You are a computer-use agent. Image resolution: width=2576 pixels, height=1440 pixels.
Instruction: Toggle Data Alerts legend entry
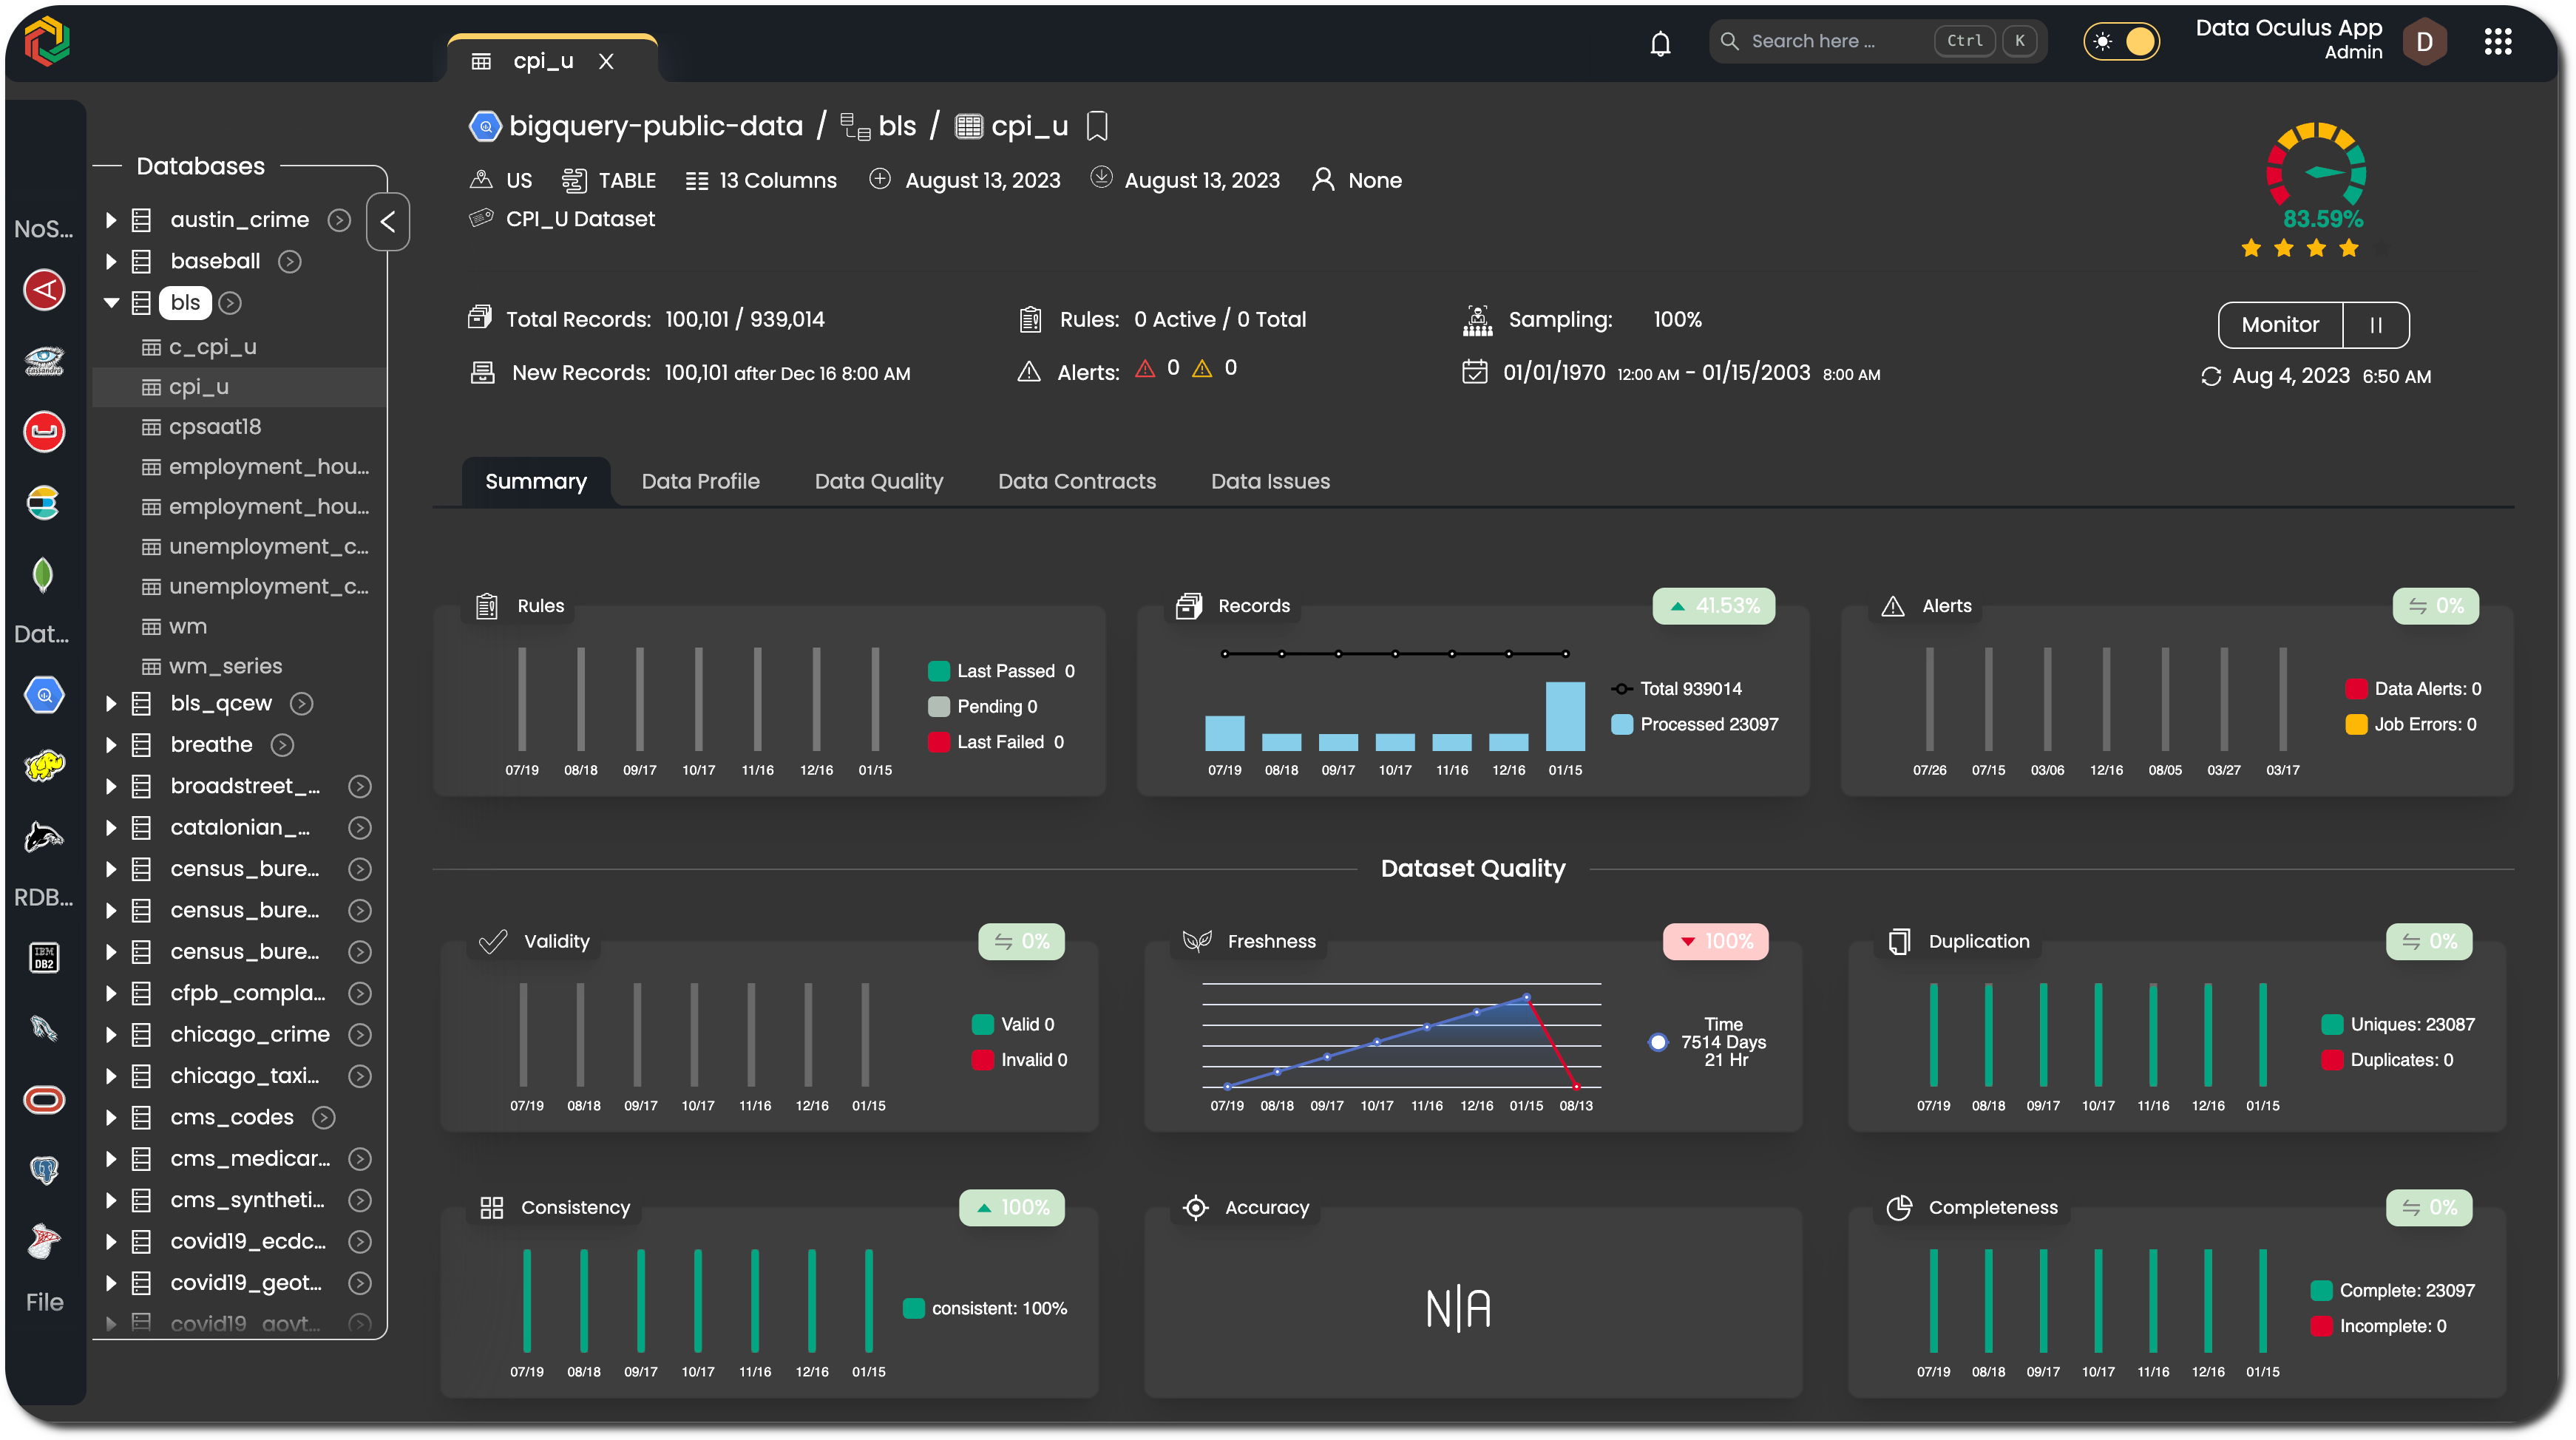click(2413, 689)
